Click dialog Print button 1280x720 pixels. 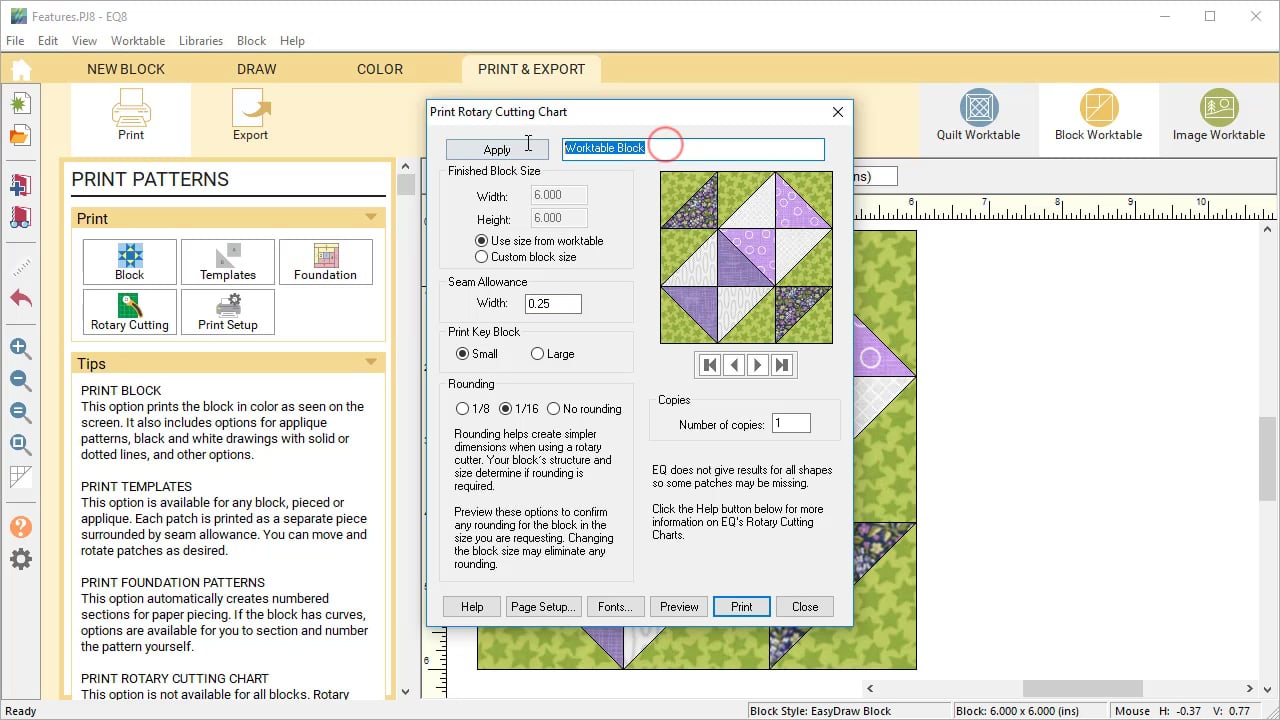(742, 607)
